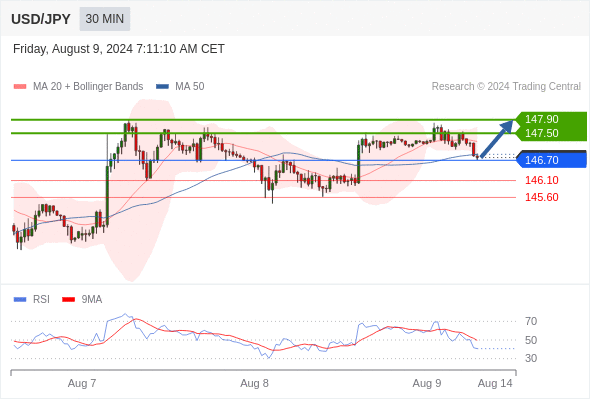Screen dimensions: 590x400
Task: Click the Aug 8 date axis label
Action: coord(254,383)
